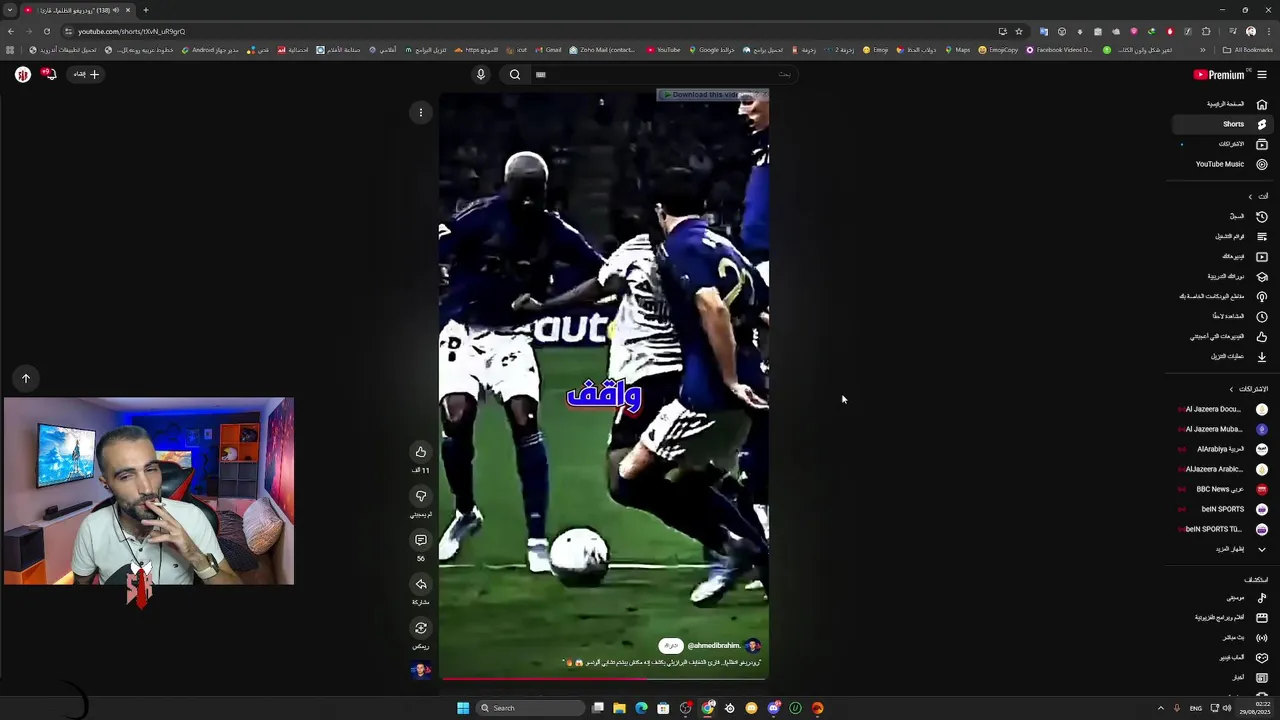Screen dimensions: 1280x720
Task: Click the Subscribe button beside @ahmedibrahim
Action: [x=671, y=646]
